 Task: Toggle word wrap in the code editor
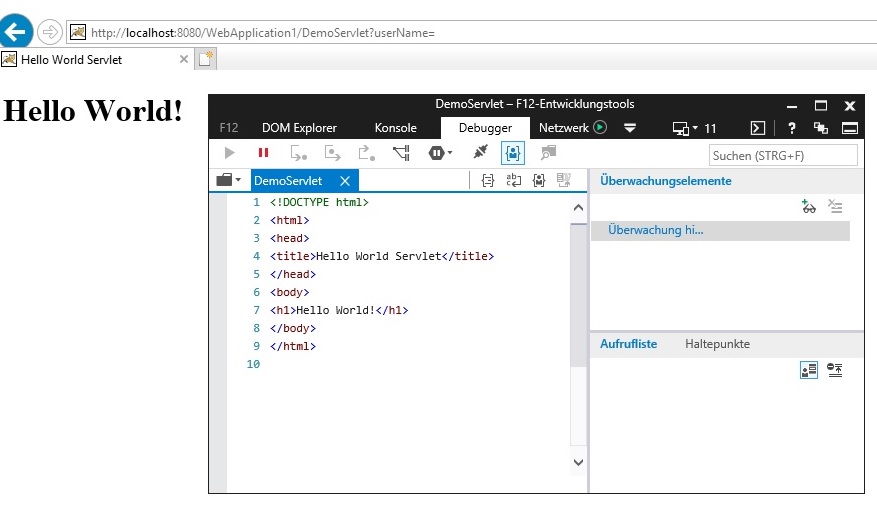click(x=513, y=181)
